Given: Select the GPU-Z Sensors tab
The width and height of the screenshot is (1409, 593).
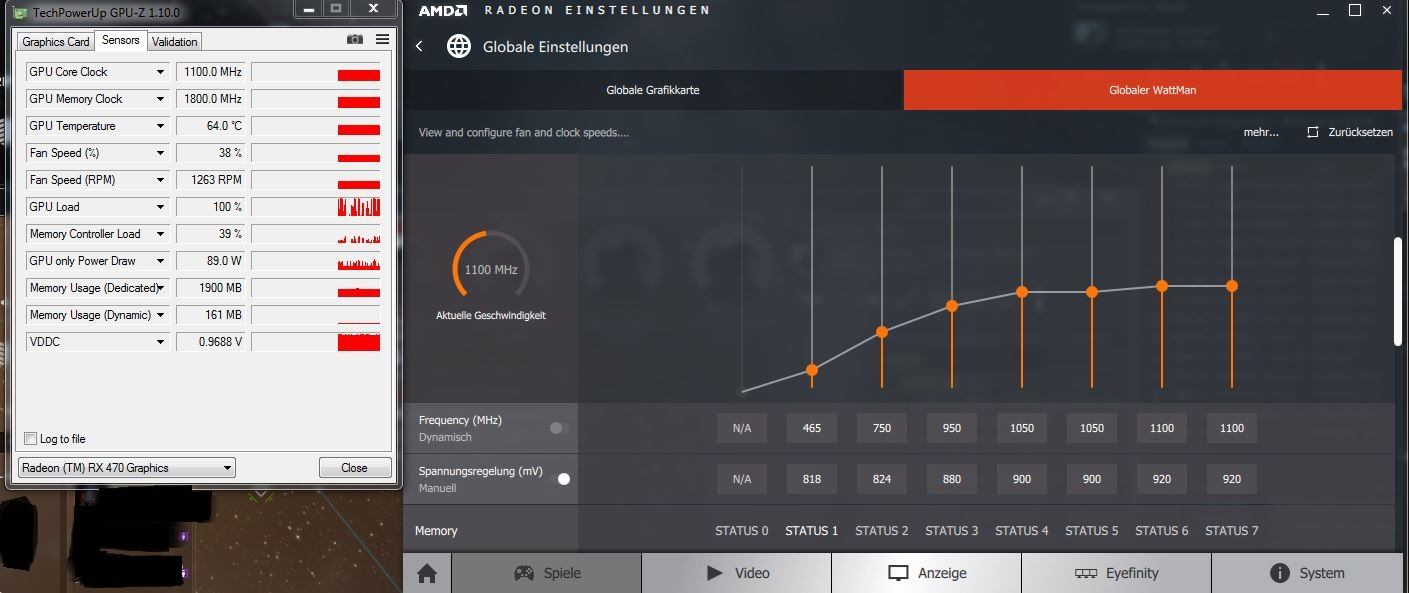Looking at the screenshot, I should (121, 40).
